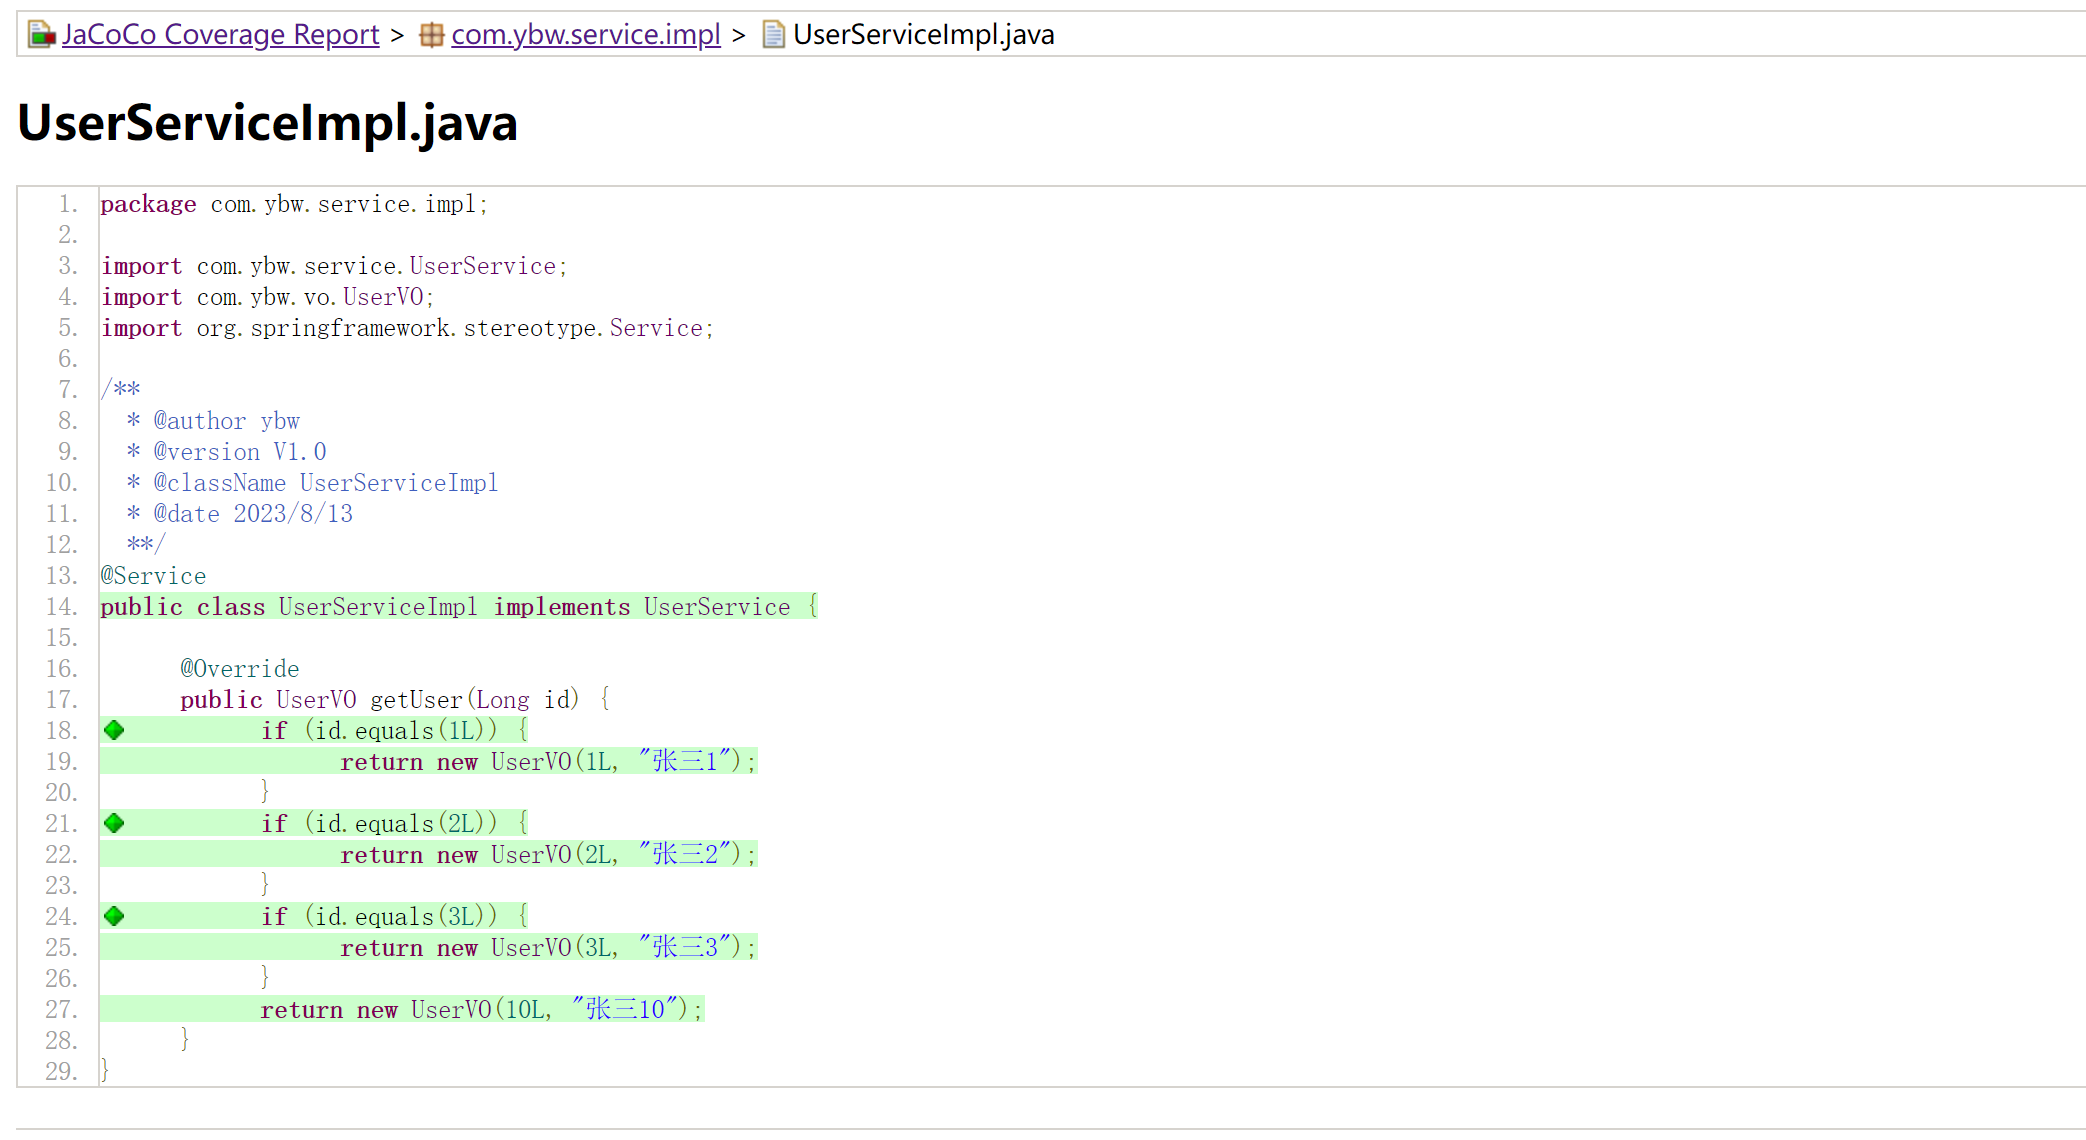Click the 'if (id.equals(1L))' line
2086x1140 pixels.
click(x=395, y=731)
